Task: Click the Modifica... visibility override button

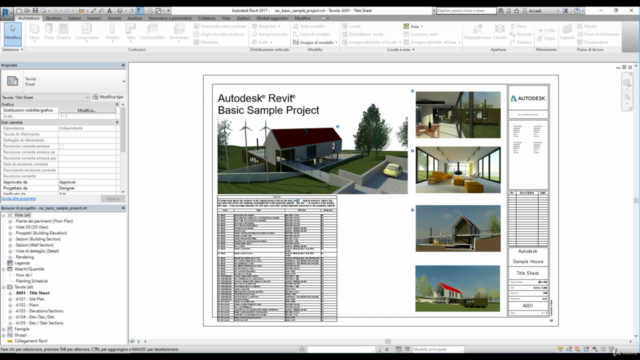Action: coord(87,110)
